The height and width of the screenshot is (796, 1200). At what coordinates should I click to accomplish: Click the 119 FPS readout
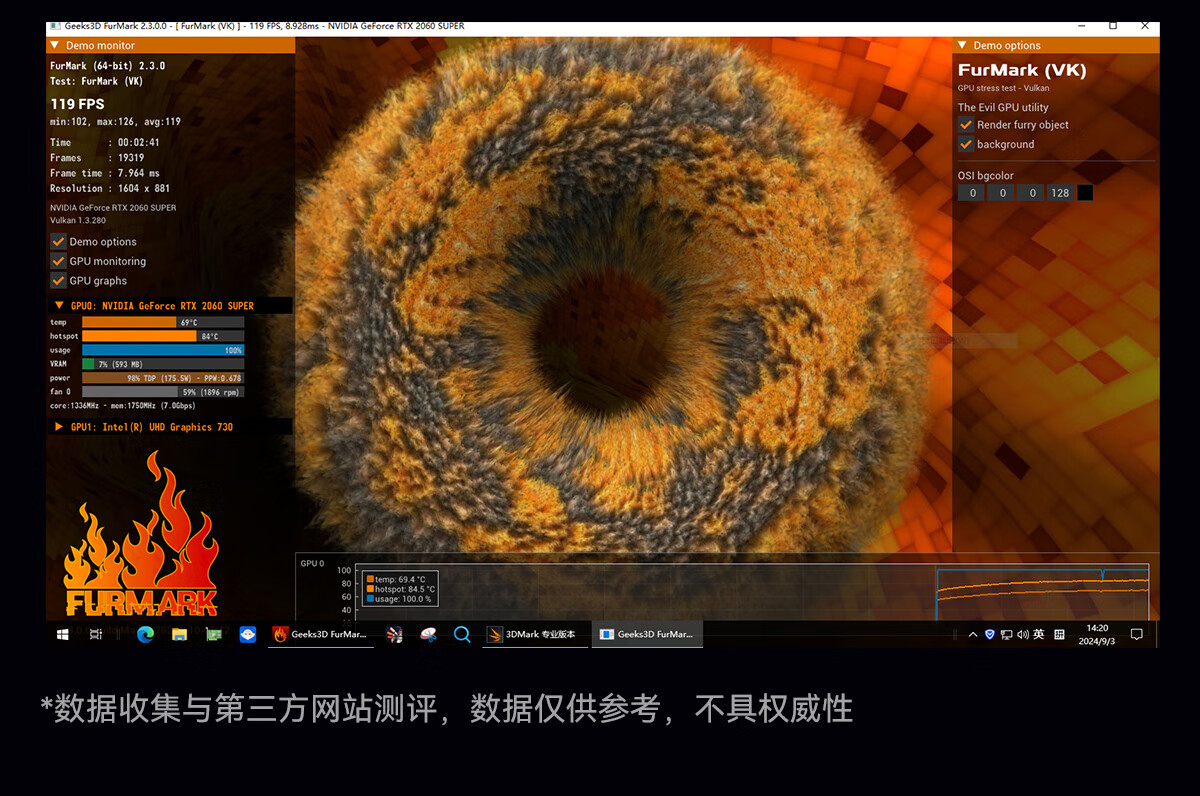(x=77, y=104)
